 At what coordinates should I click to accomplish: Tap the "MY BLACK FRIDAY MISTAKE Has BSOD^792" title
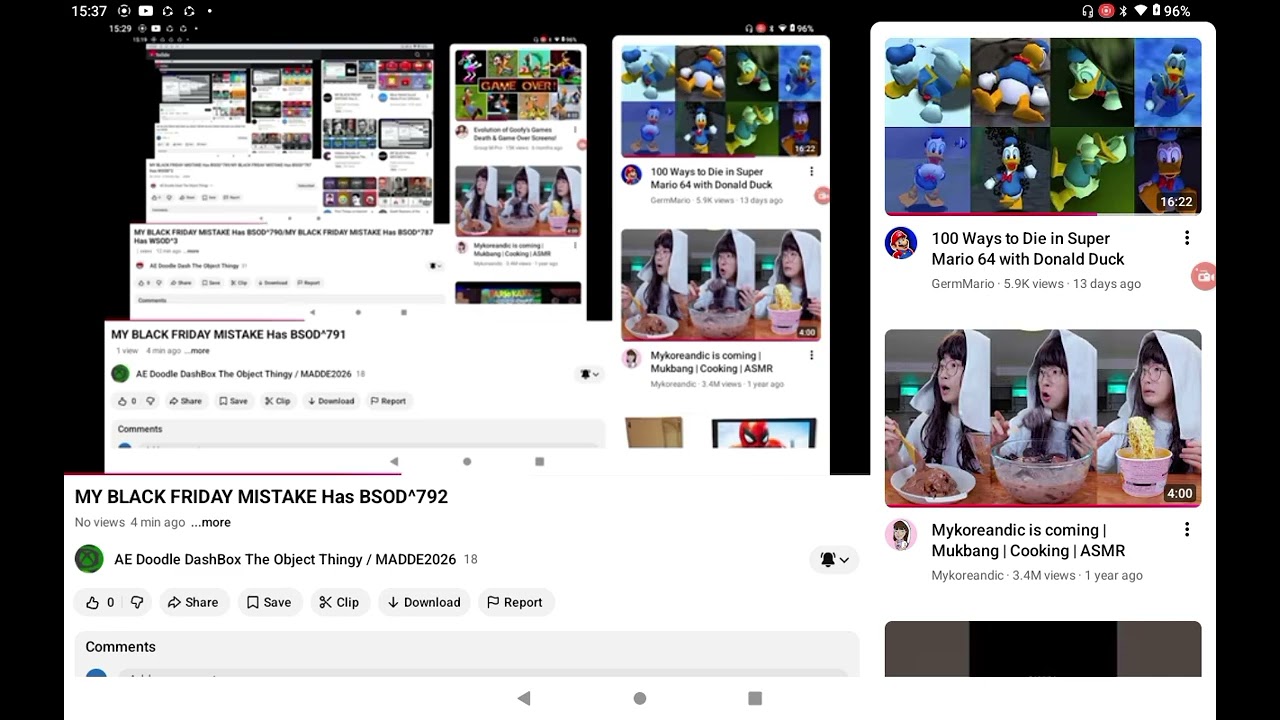(261, 496)
